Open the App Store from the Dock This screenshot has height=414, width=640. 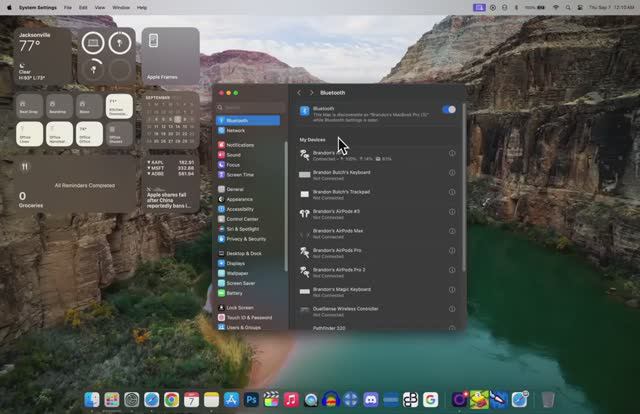tap(231, 400)
